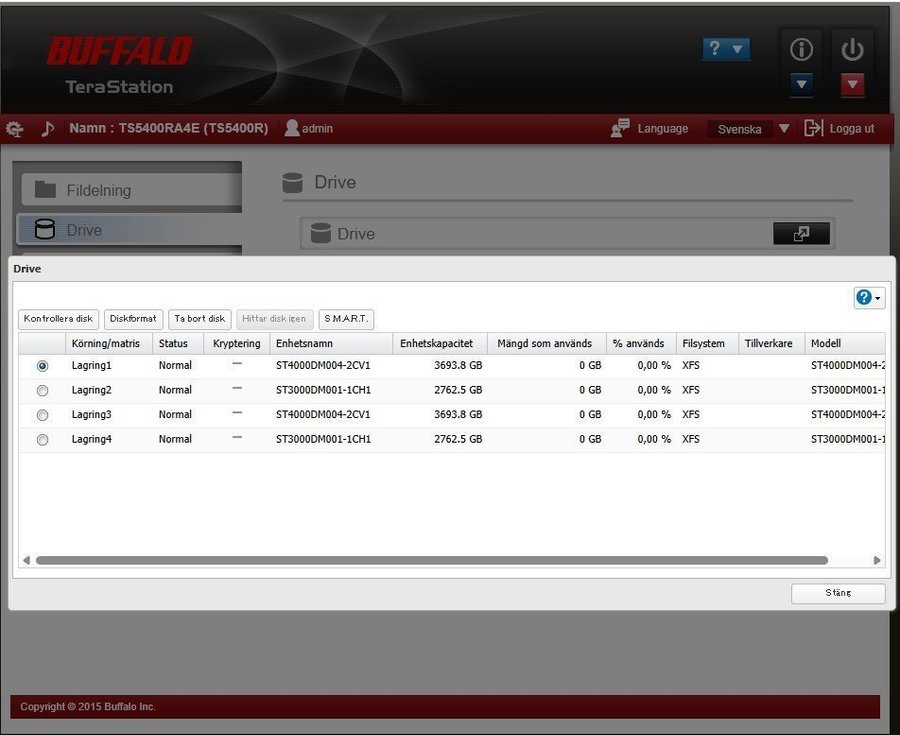
Task: Click the music note icon
Action: (47, 129)
